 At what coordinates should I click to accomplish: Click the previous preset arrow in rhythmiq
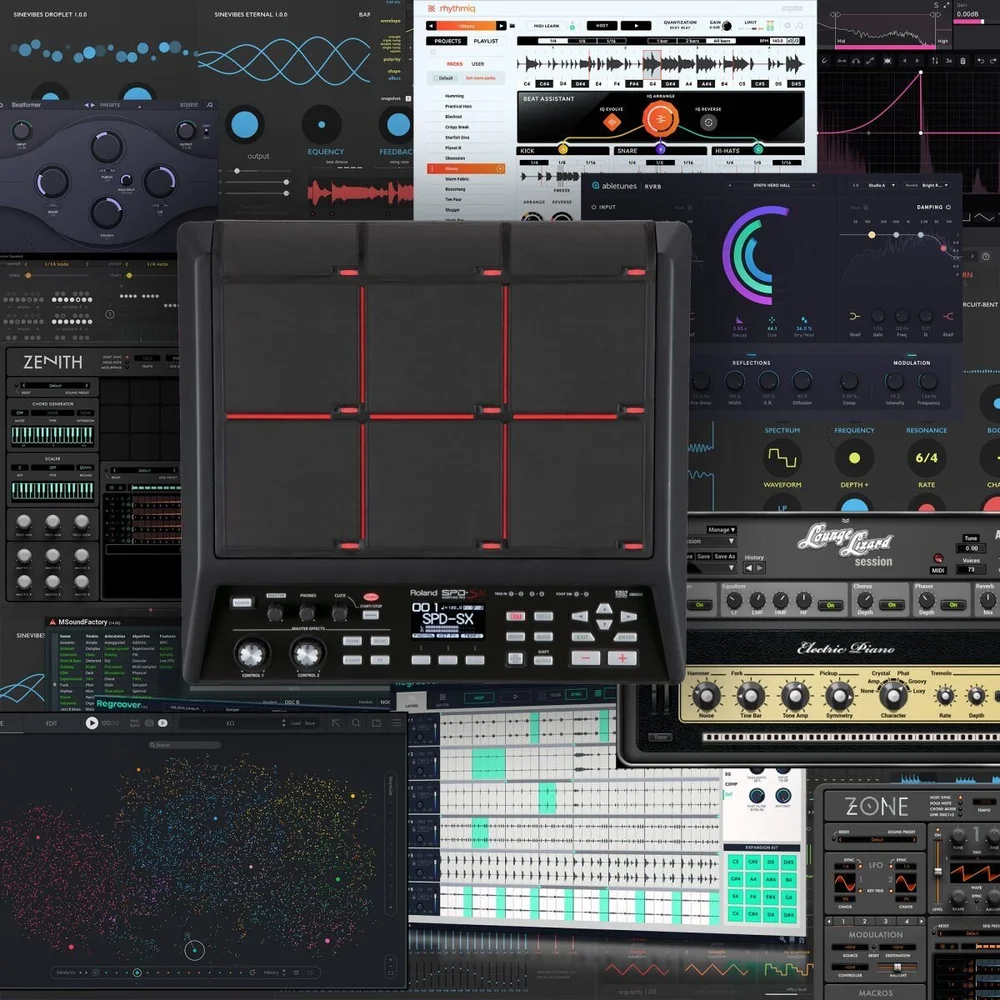tap(431, 26)
